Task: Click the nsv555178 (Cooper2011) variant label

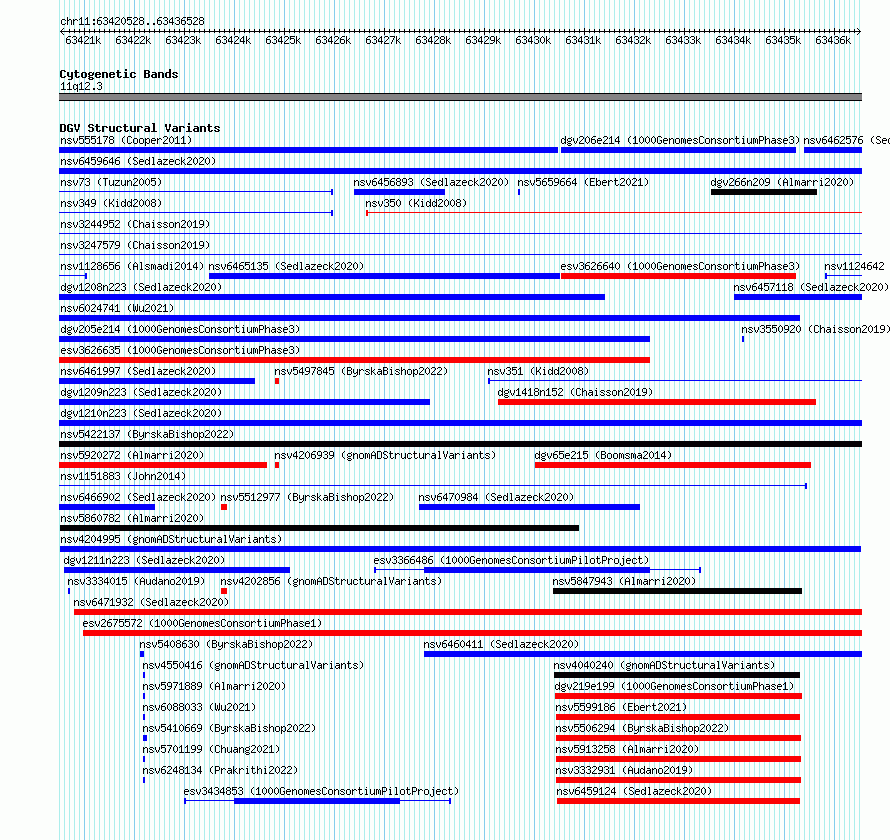Action: coord(126,140)
